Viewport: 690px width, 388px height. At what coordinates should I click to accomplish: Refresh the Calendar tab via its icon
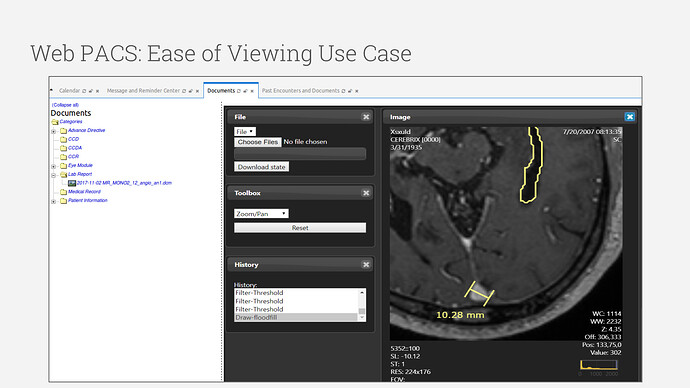point(84,91)
